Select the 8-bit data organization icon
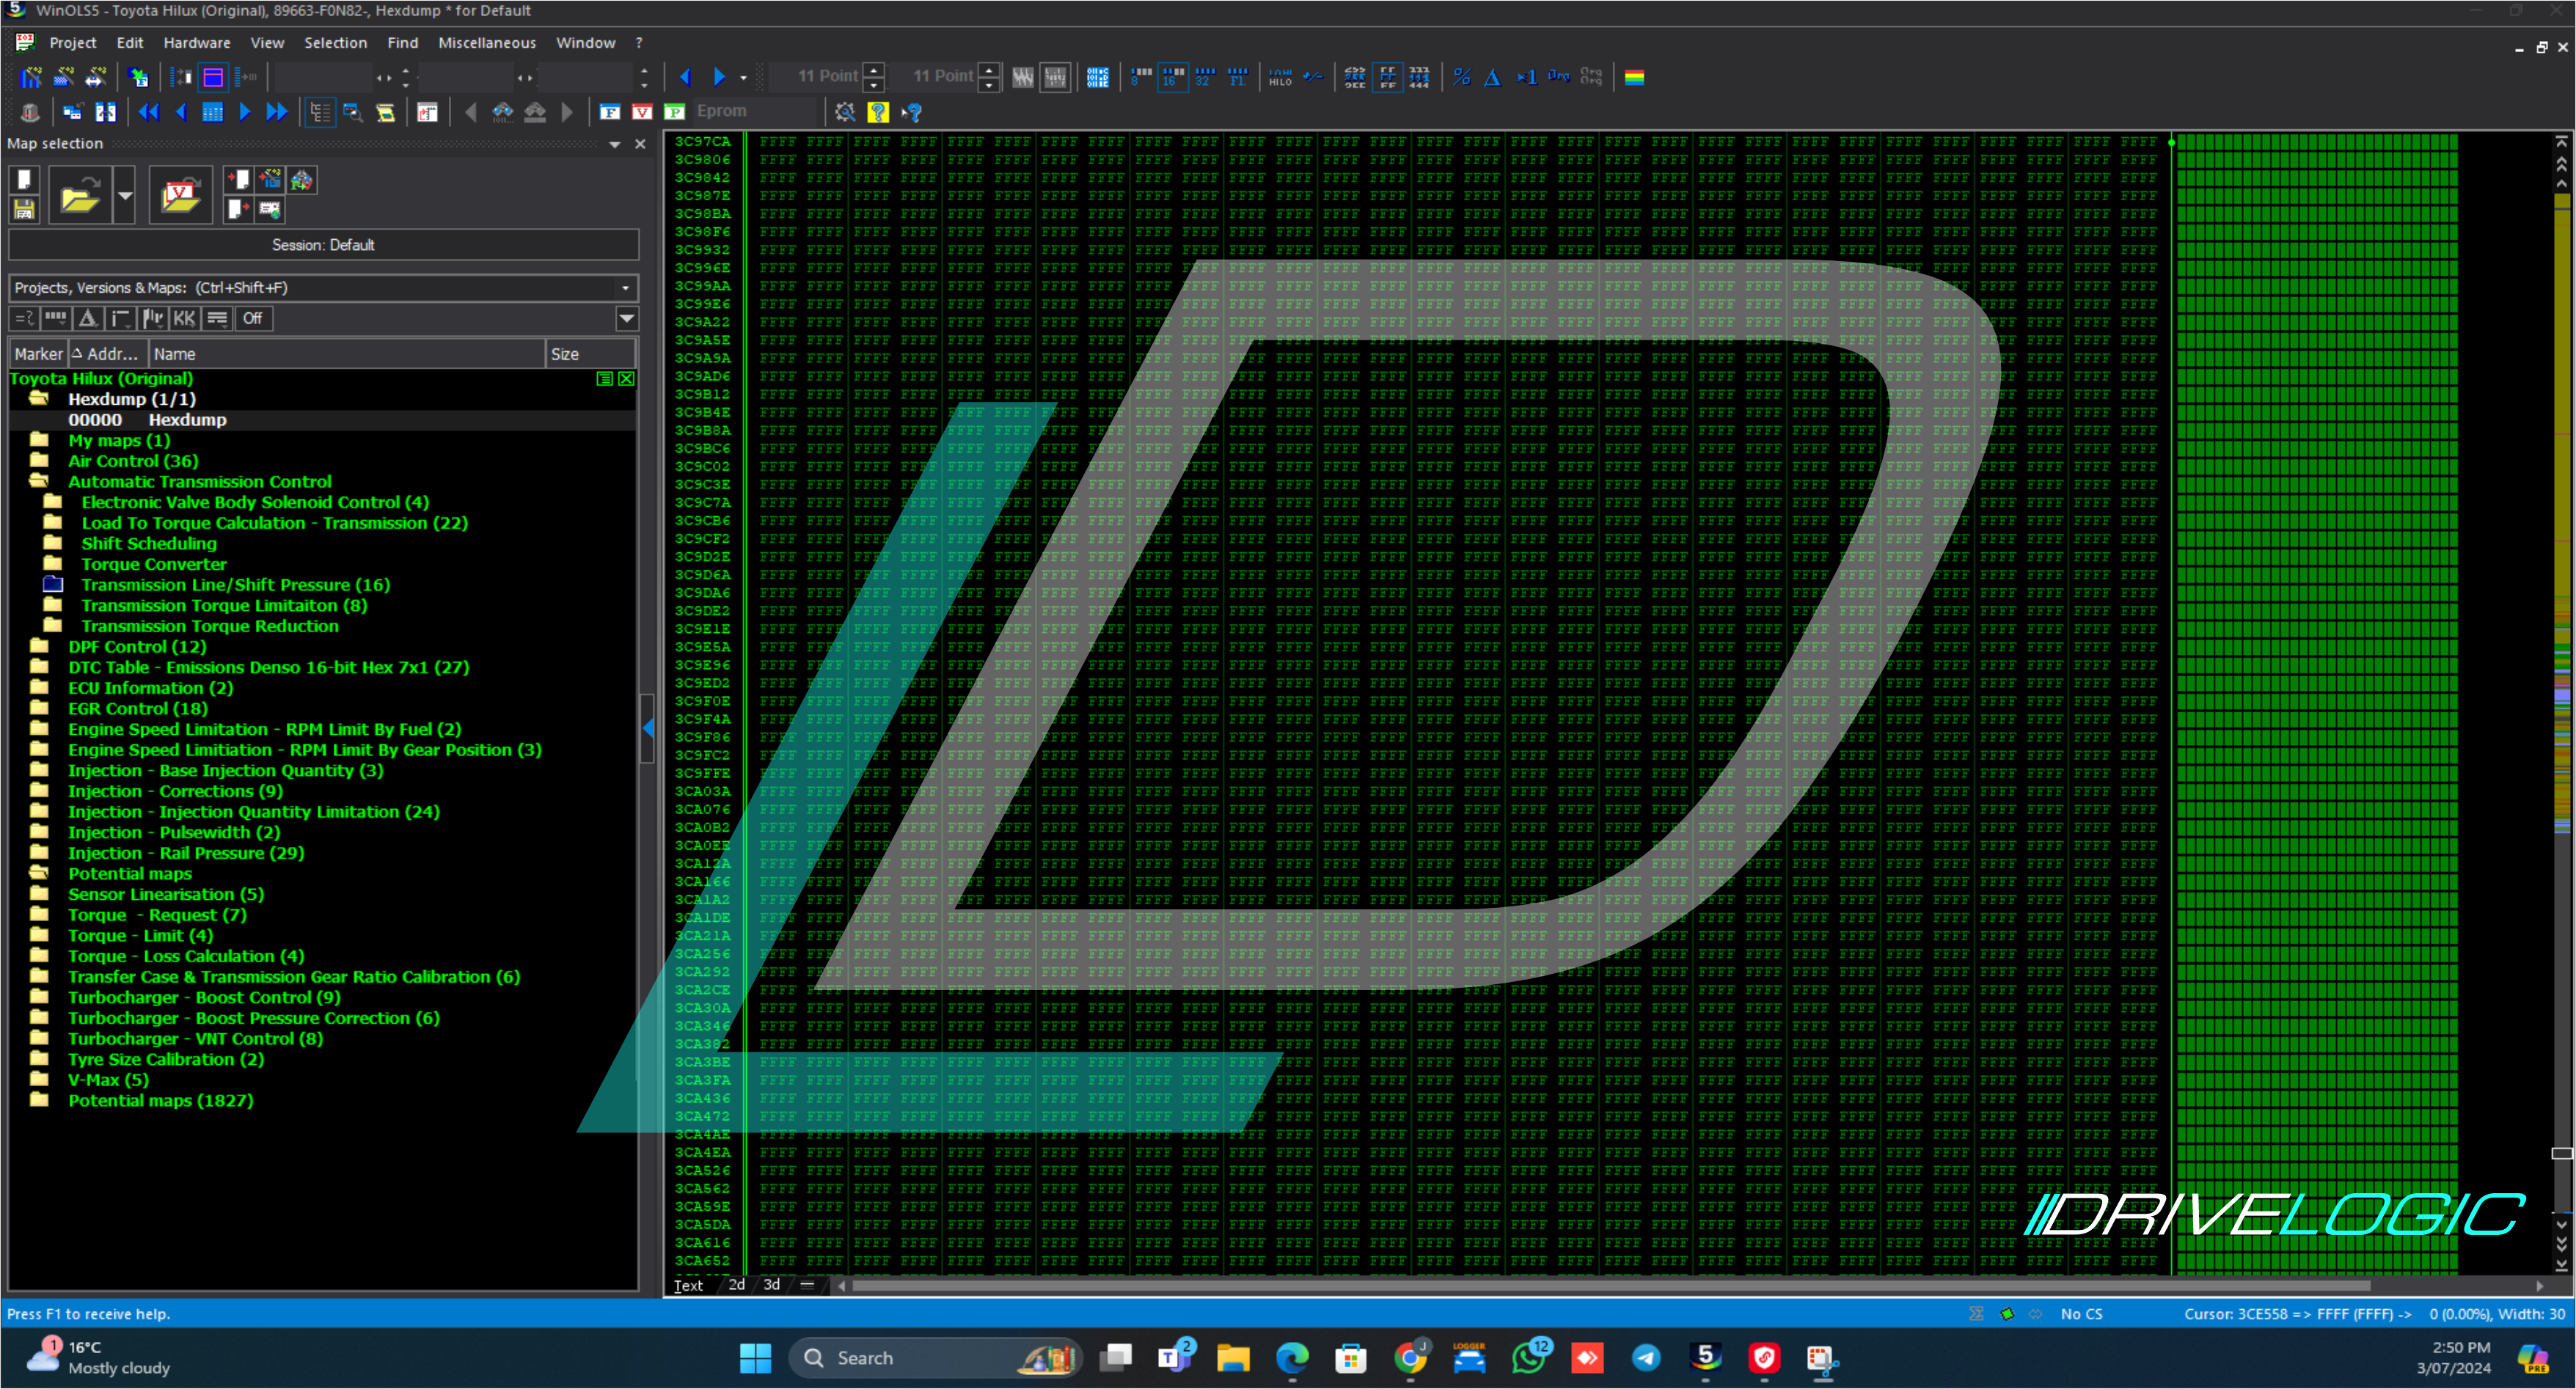The height and width of the screenshot is (1389, 2576). 1141,77
